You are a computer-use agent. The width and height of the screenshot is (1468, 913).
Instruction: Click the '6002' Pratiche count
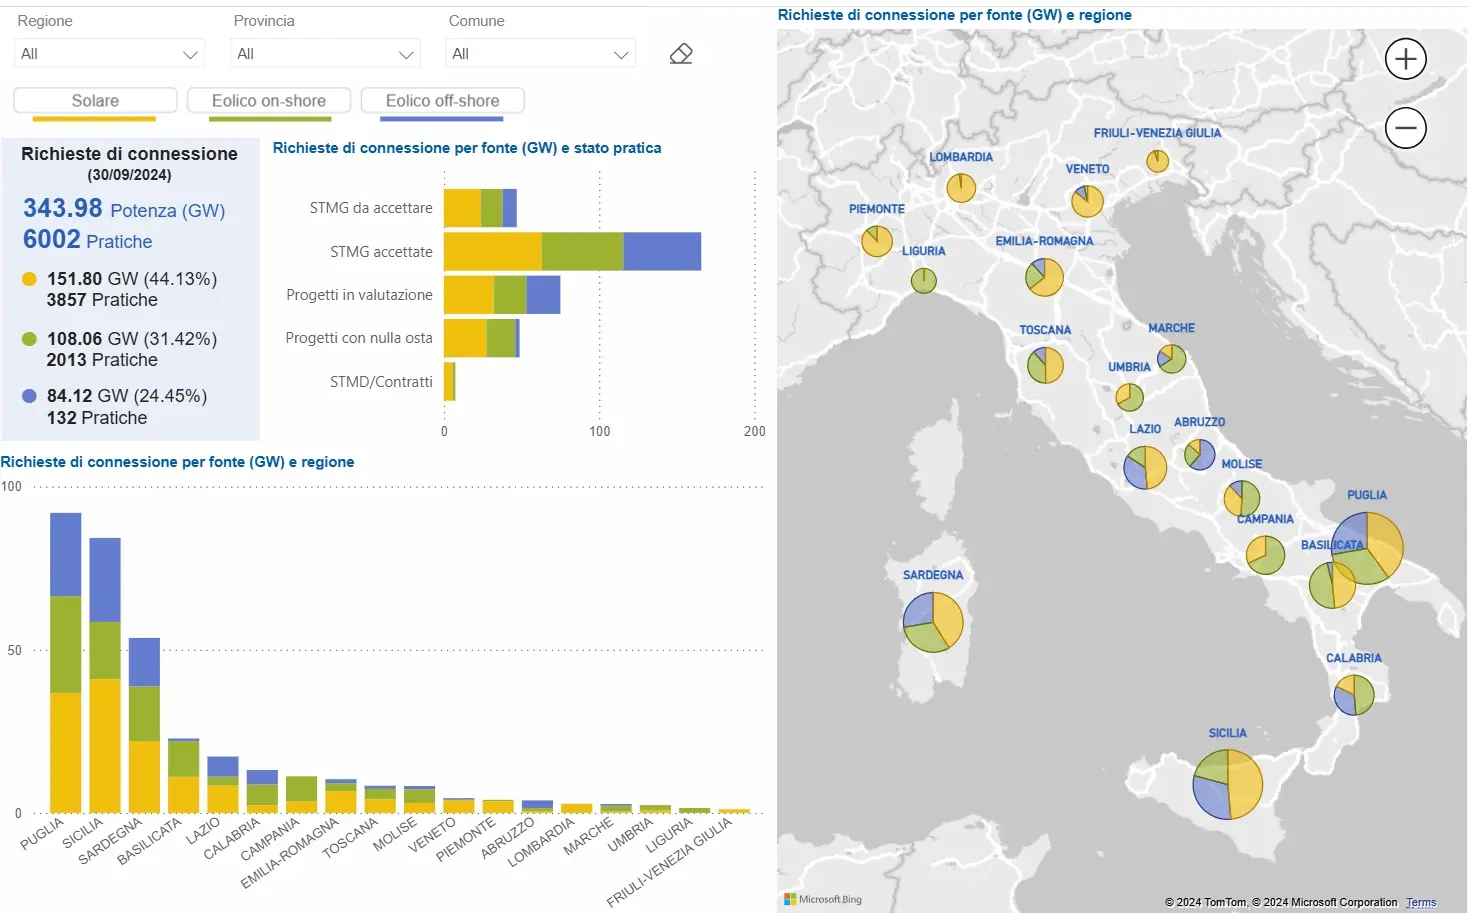coord(51,239)
